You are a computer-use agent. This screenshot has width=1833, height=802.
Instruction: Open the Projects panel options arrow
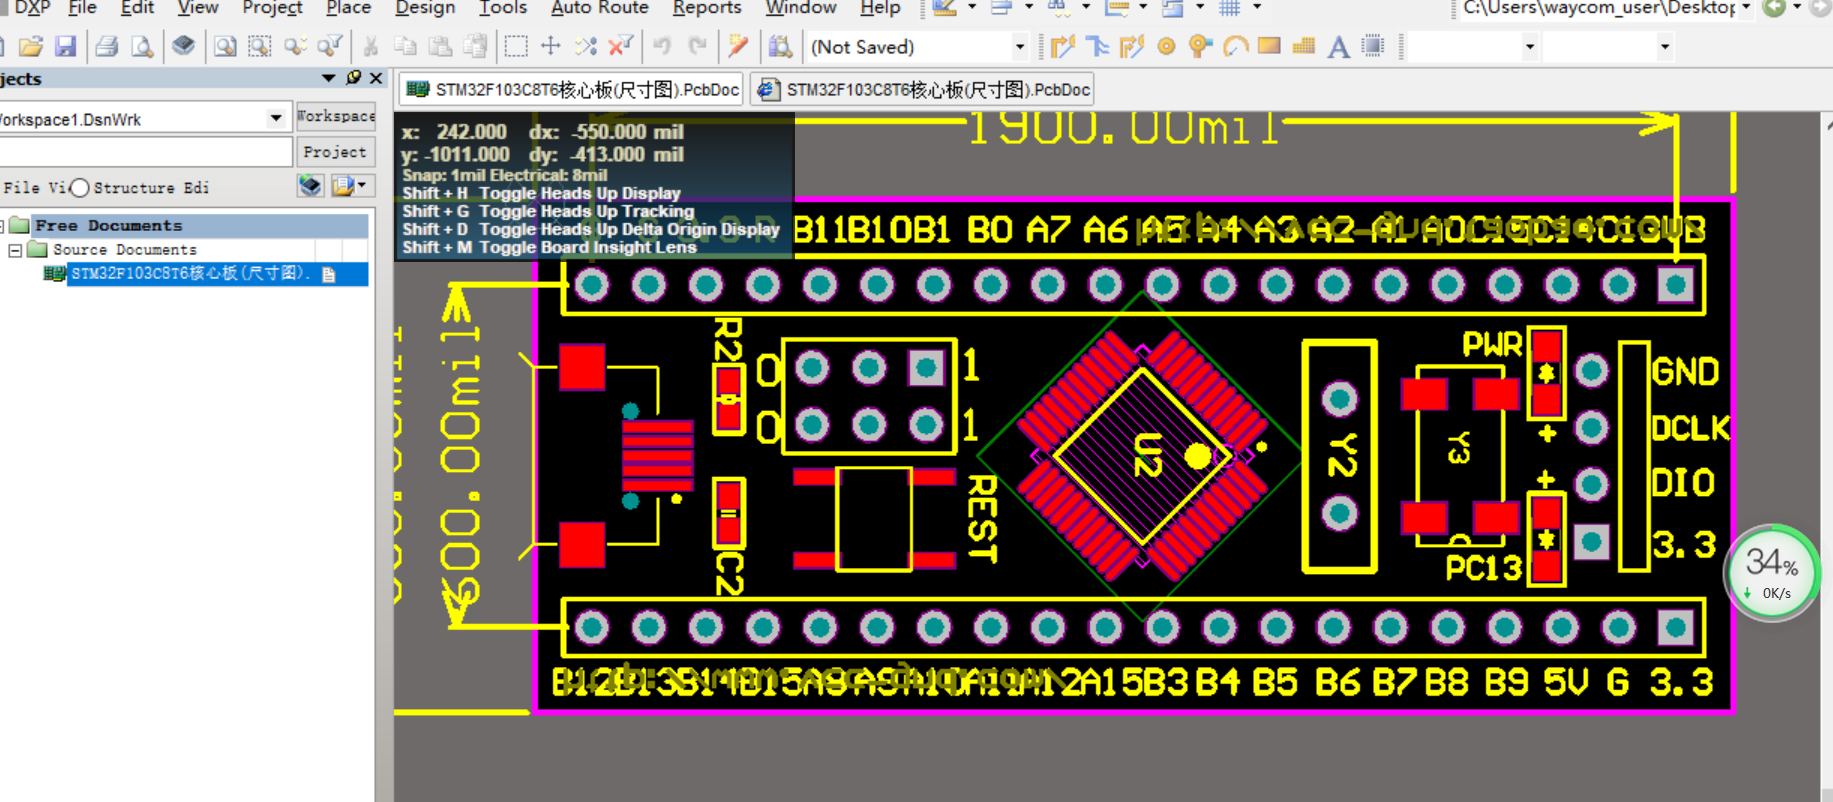(328, 78)
